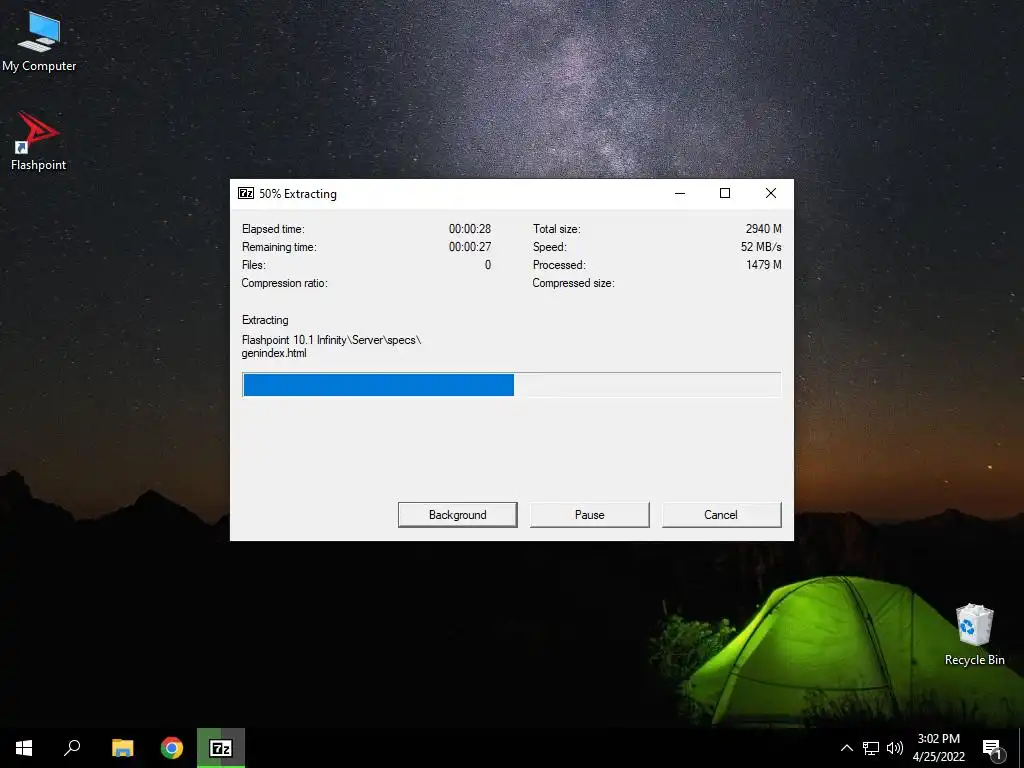
Task: Select the My Computer desktop icon
Action: point(39,42)
